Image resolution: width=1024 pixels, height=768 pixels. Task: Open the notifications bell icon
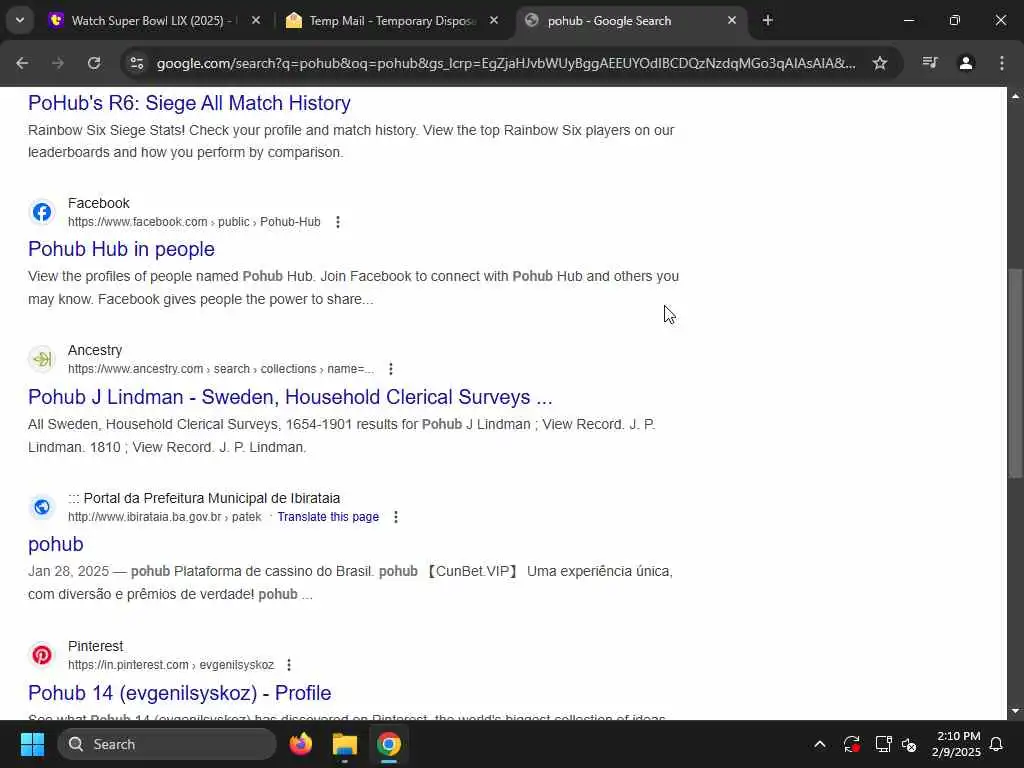(997, 744)
